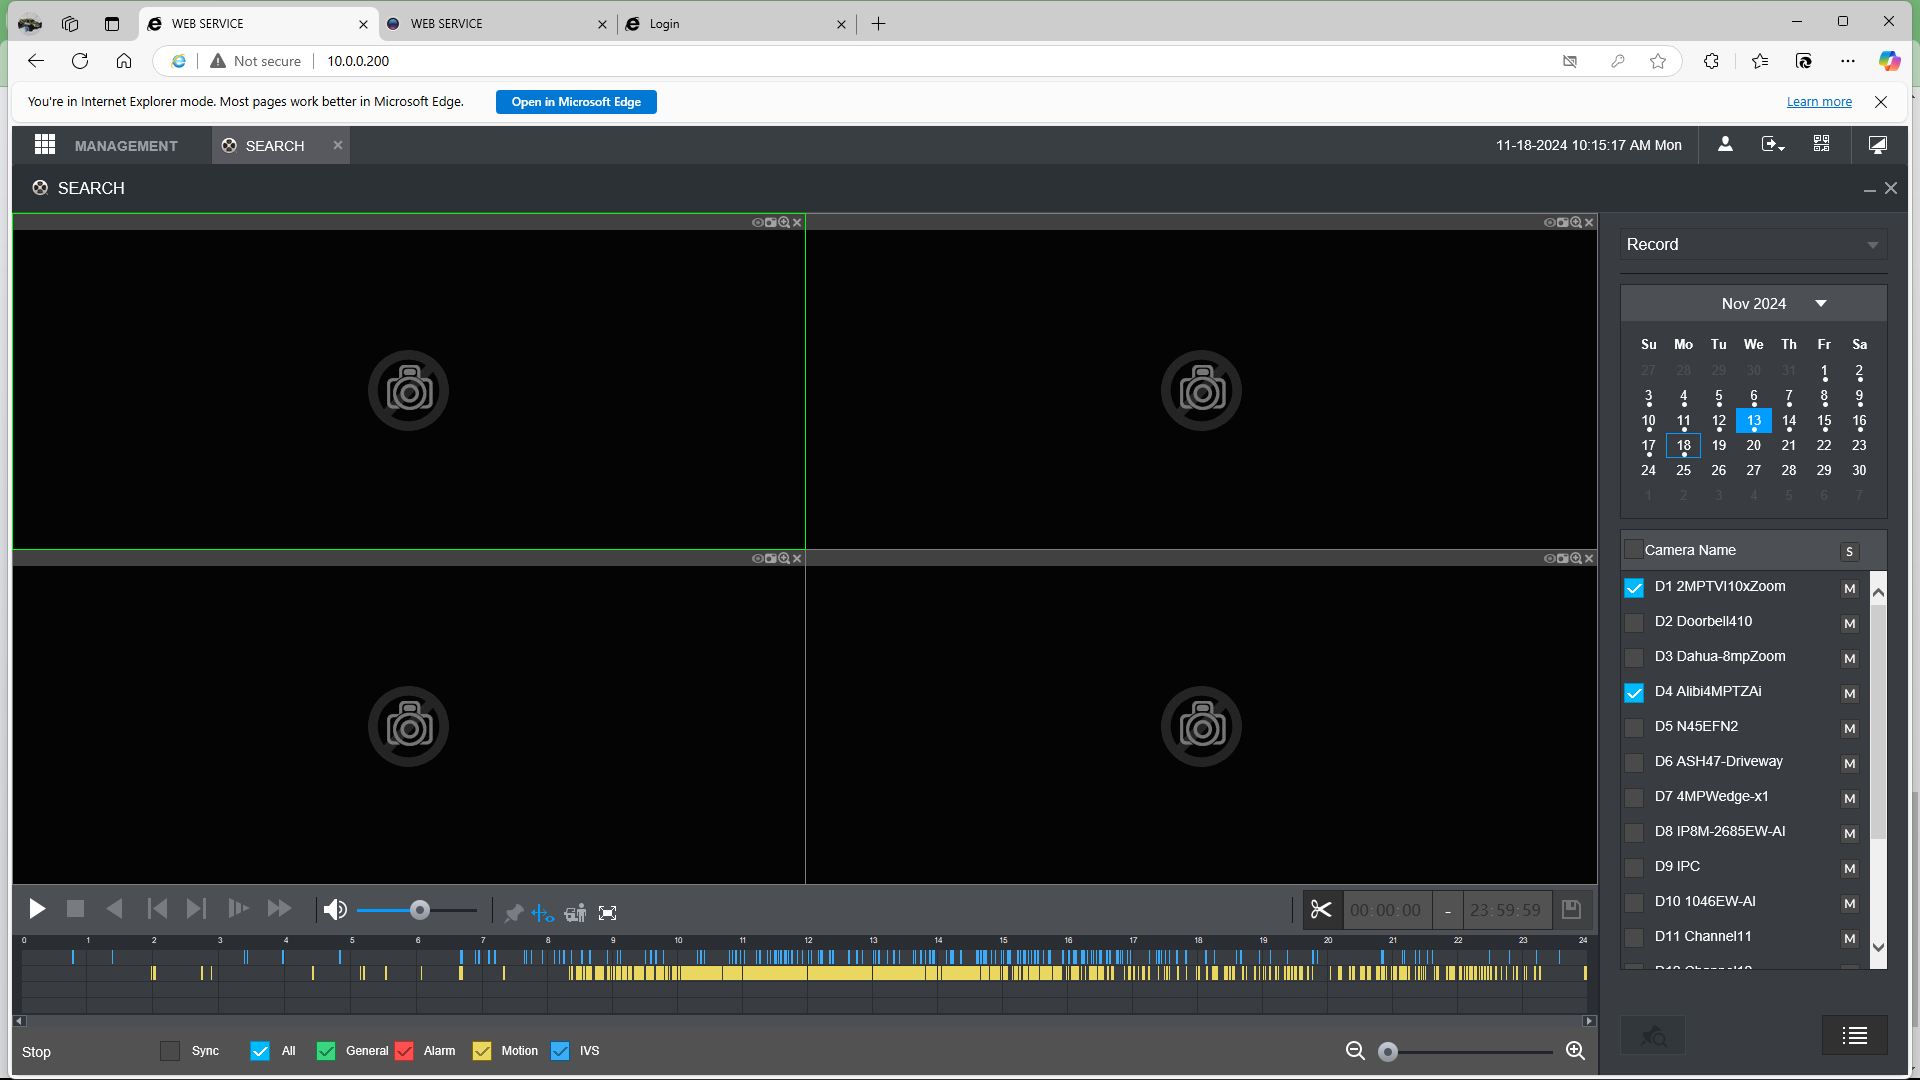Click the clip start time field
Image resolution: width=1920 pixels, height=1080 pixels.
click(1386, 910)
